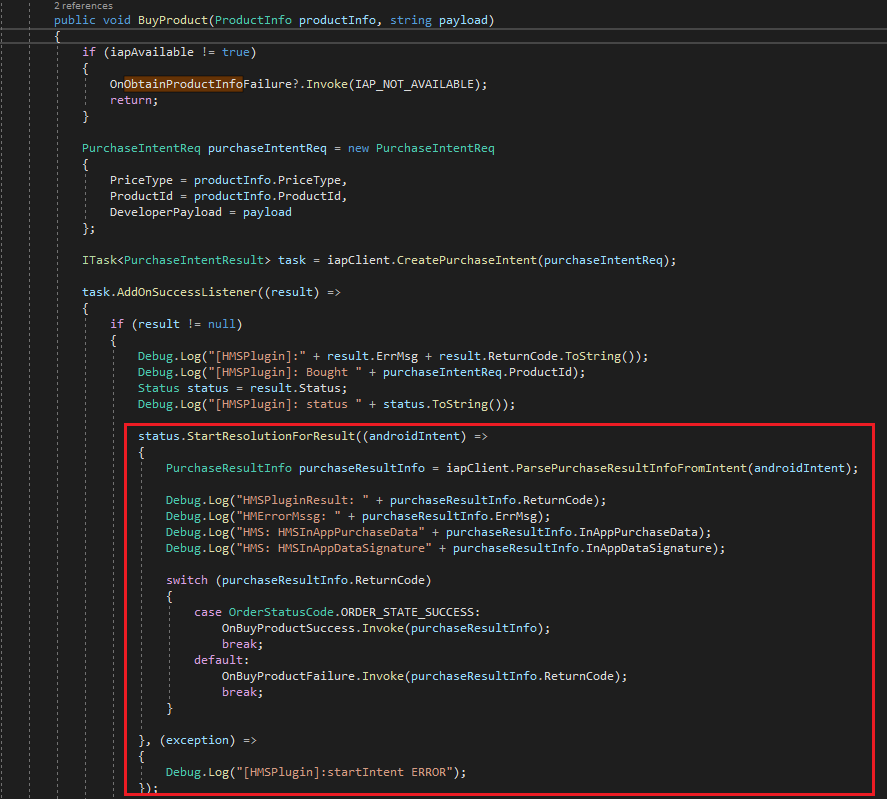Viewport: 887px width, 799px height.
Task: Click Debug.Log 'HMSInAppDataSignature' line
Action: [x=445, y=548]
